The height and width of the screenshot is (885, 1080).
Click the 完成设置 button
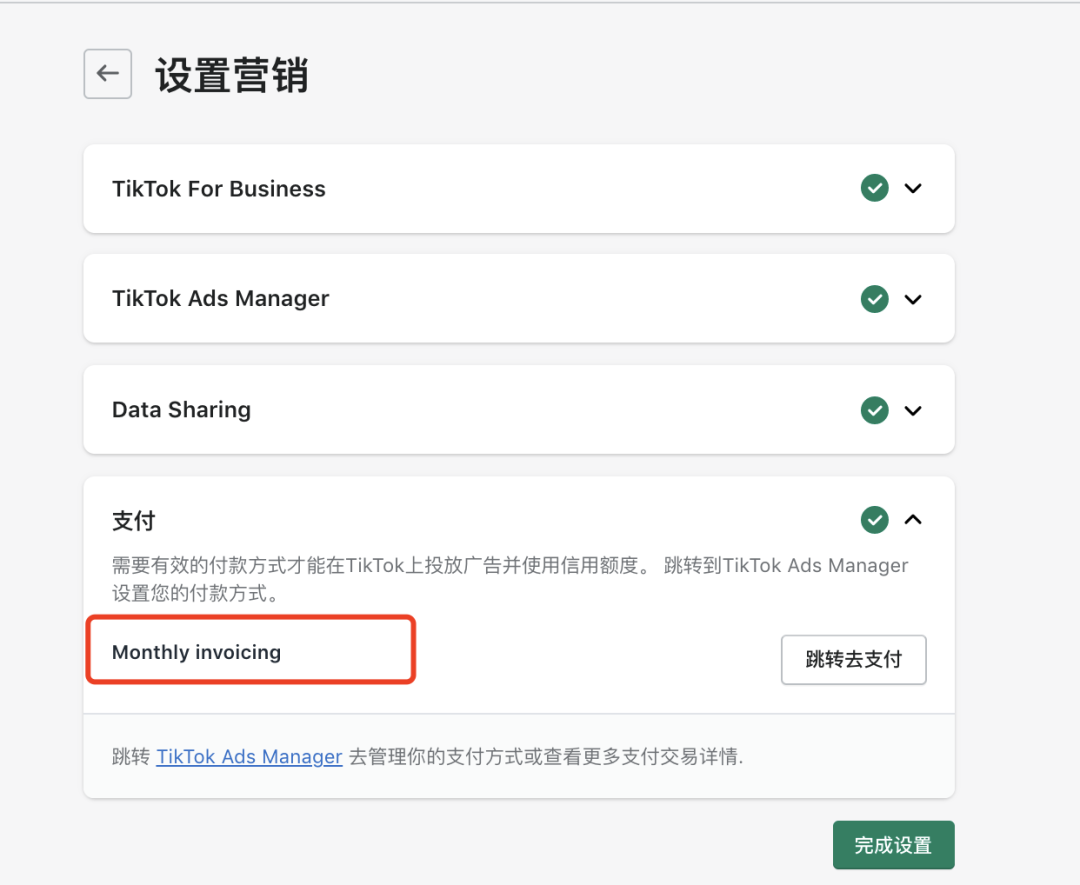893,845
